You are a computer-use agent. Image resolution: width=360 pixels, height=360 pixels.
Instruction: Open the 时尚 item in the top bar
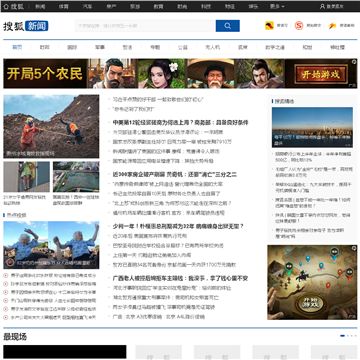[x=182, y=6]
